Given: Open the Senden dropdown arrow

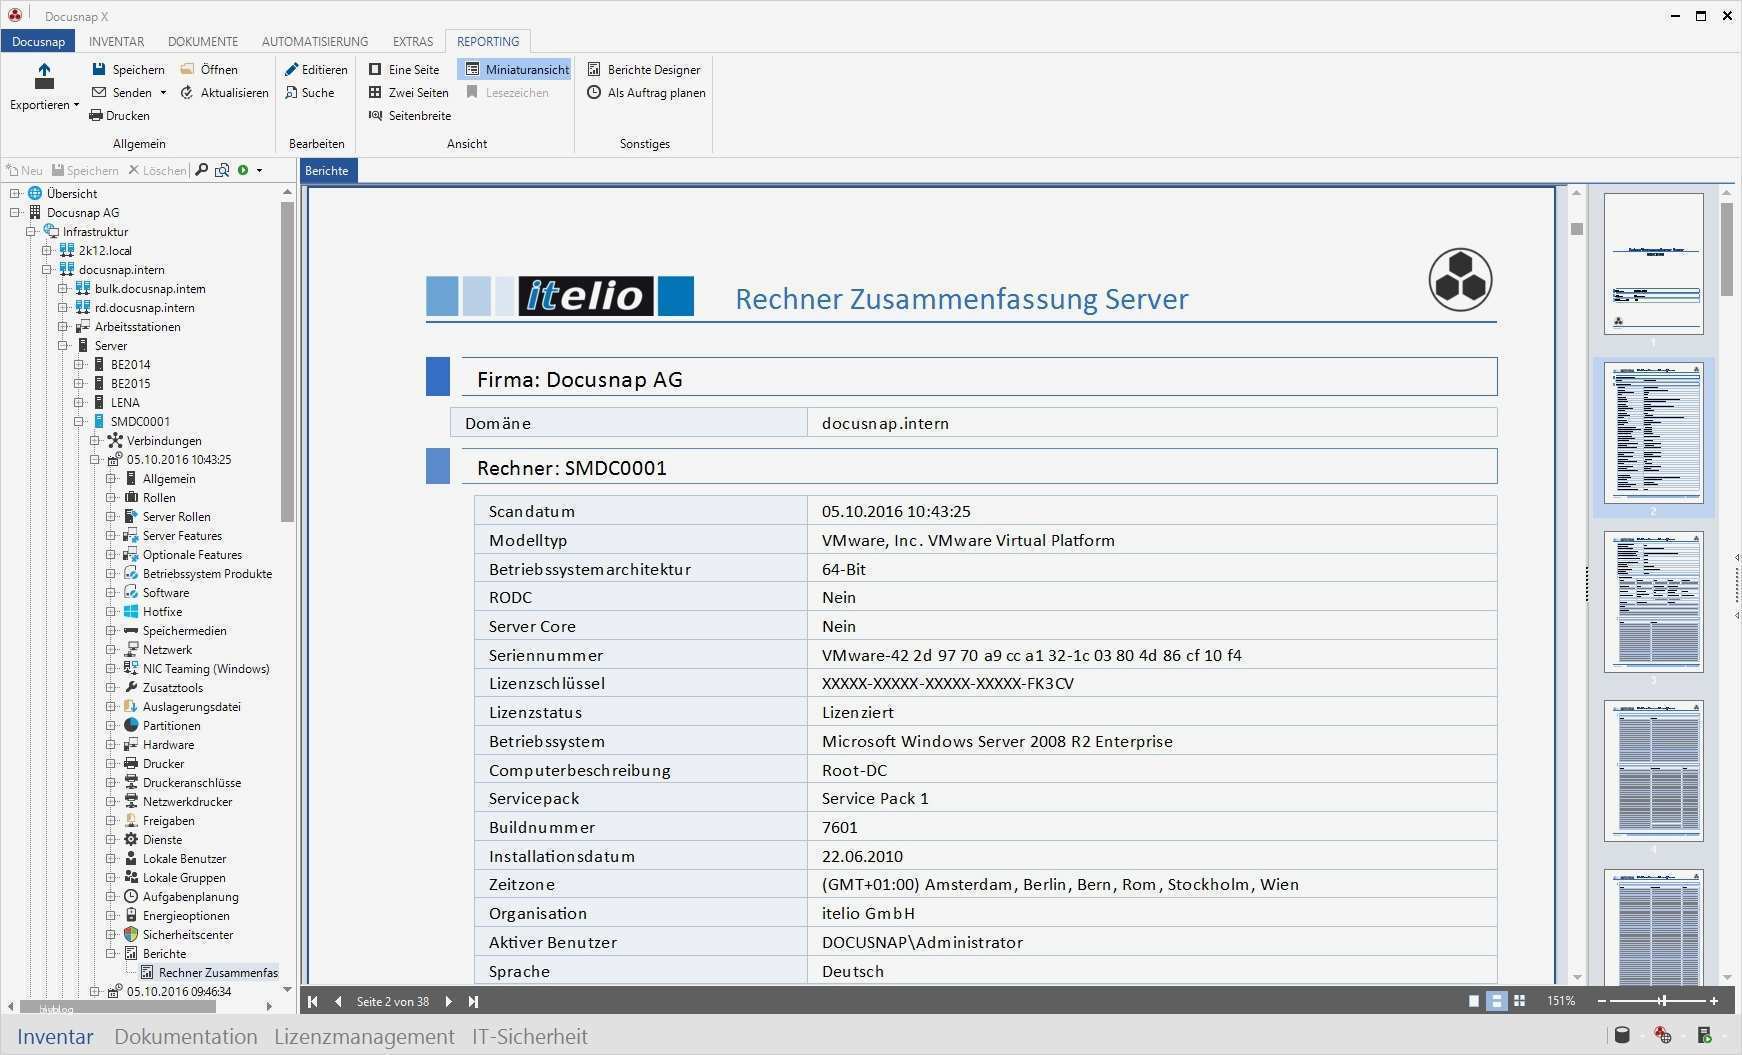Looking at the screenshot, I should tap(163, 93).
